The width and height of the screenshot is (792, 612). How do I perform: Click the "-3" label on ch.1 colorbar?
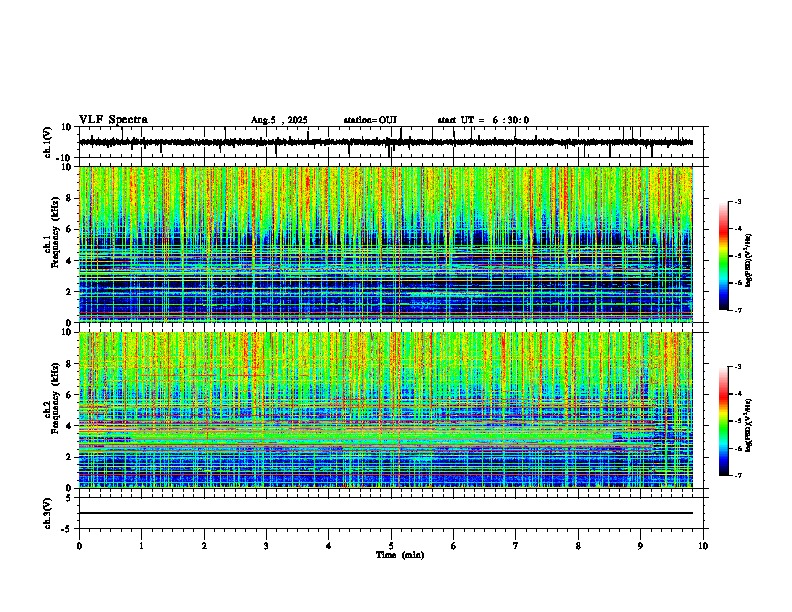(738, 201)
